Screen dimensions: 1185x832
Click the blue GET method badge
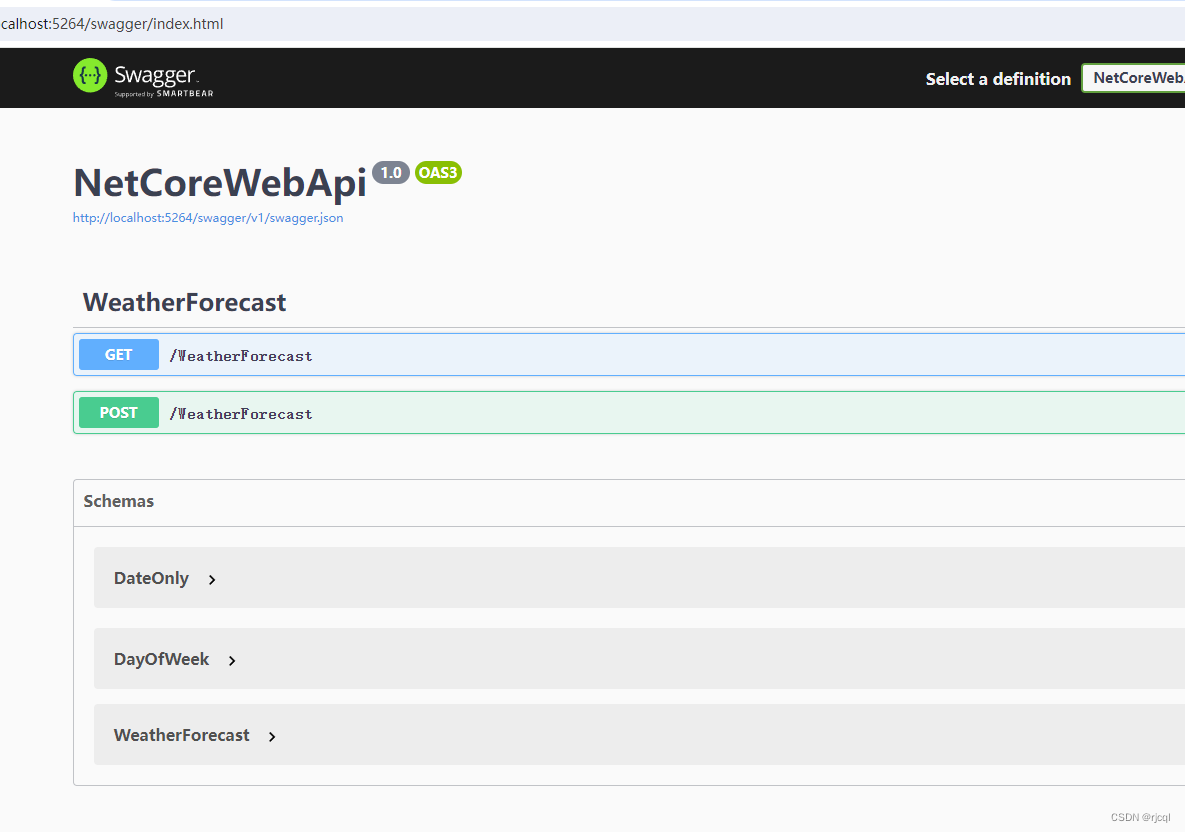click(x=118, y=354)
